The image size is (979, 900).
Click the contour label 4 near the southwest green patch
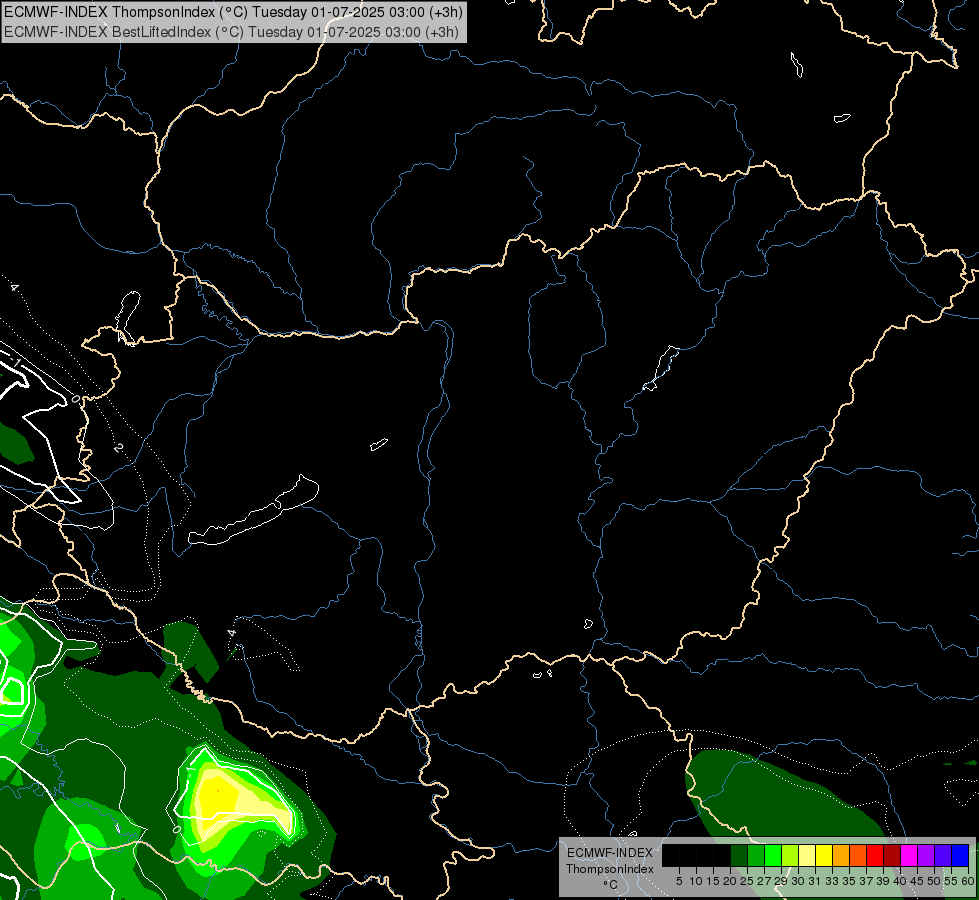[232, 633]
